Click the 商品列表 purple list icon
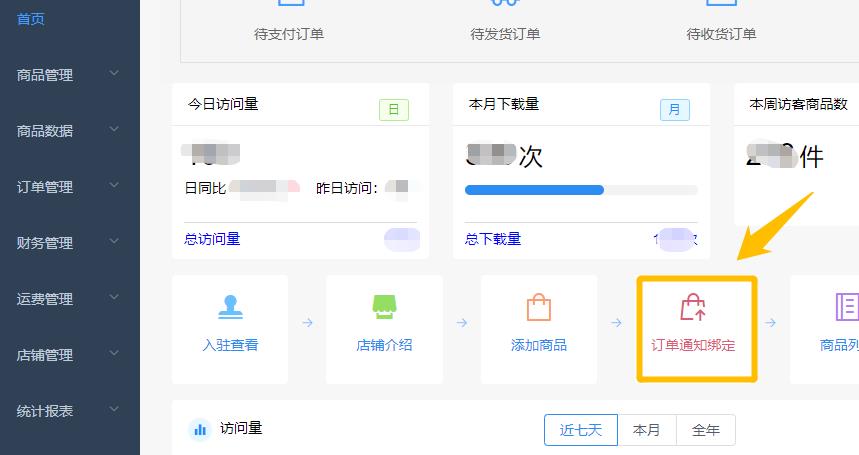This screenshot has width=859, height=455. 846,307
